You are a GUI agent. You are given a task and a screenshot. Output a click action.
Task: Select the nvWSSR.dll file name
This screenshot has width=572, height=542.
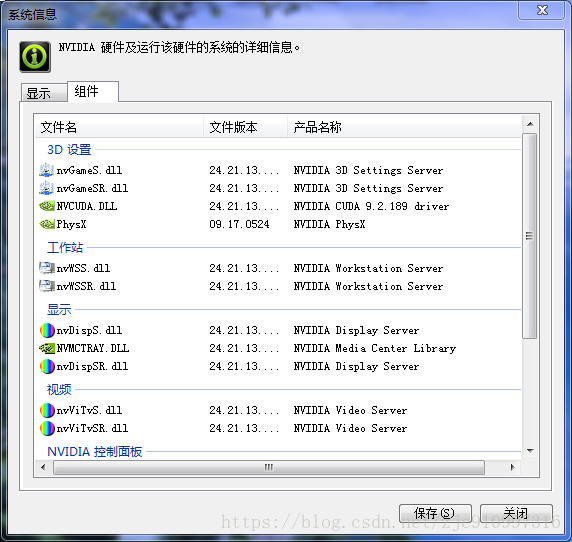tap(86, 286)
